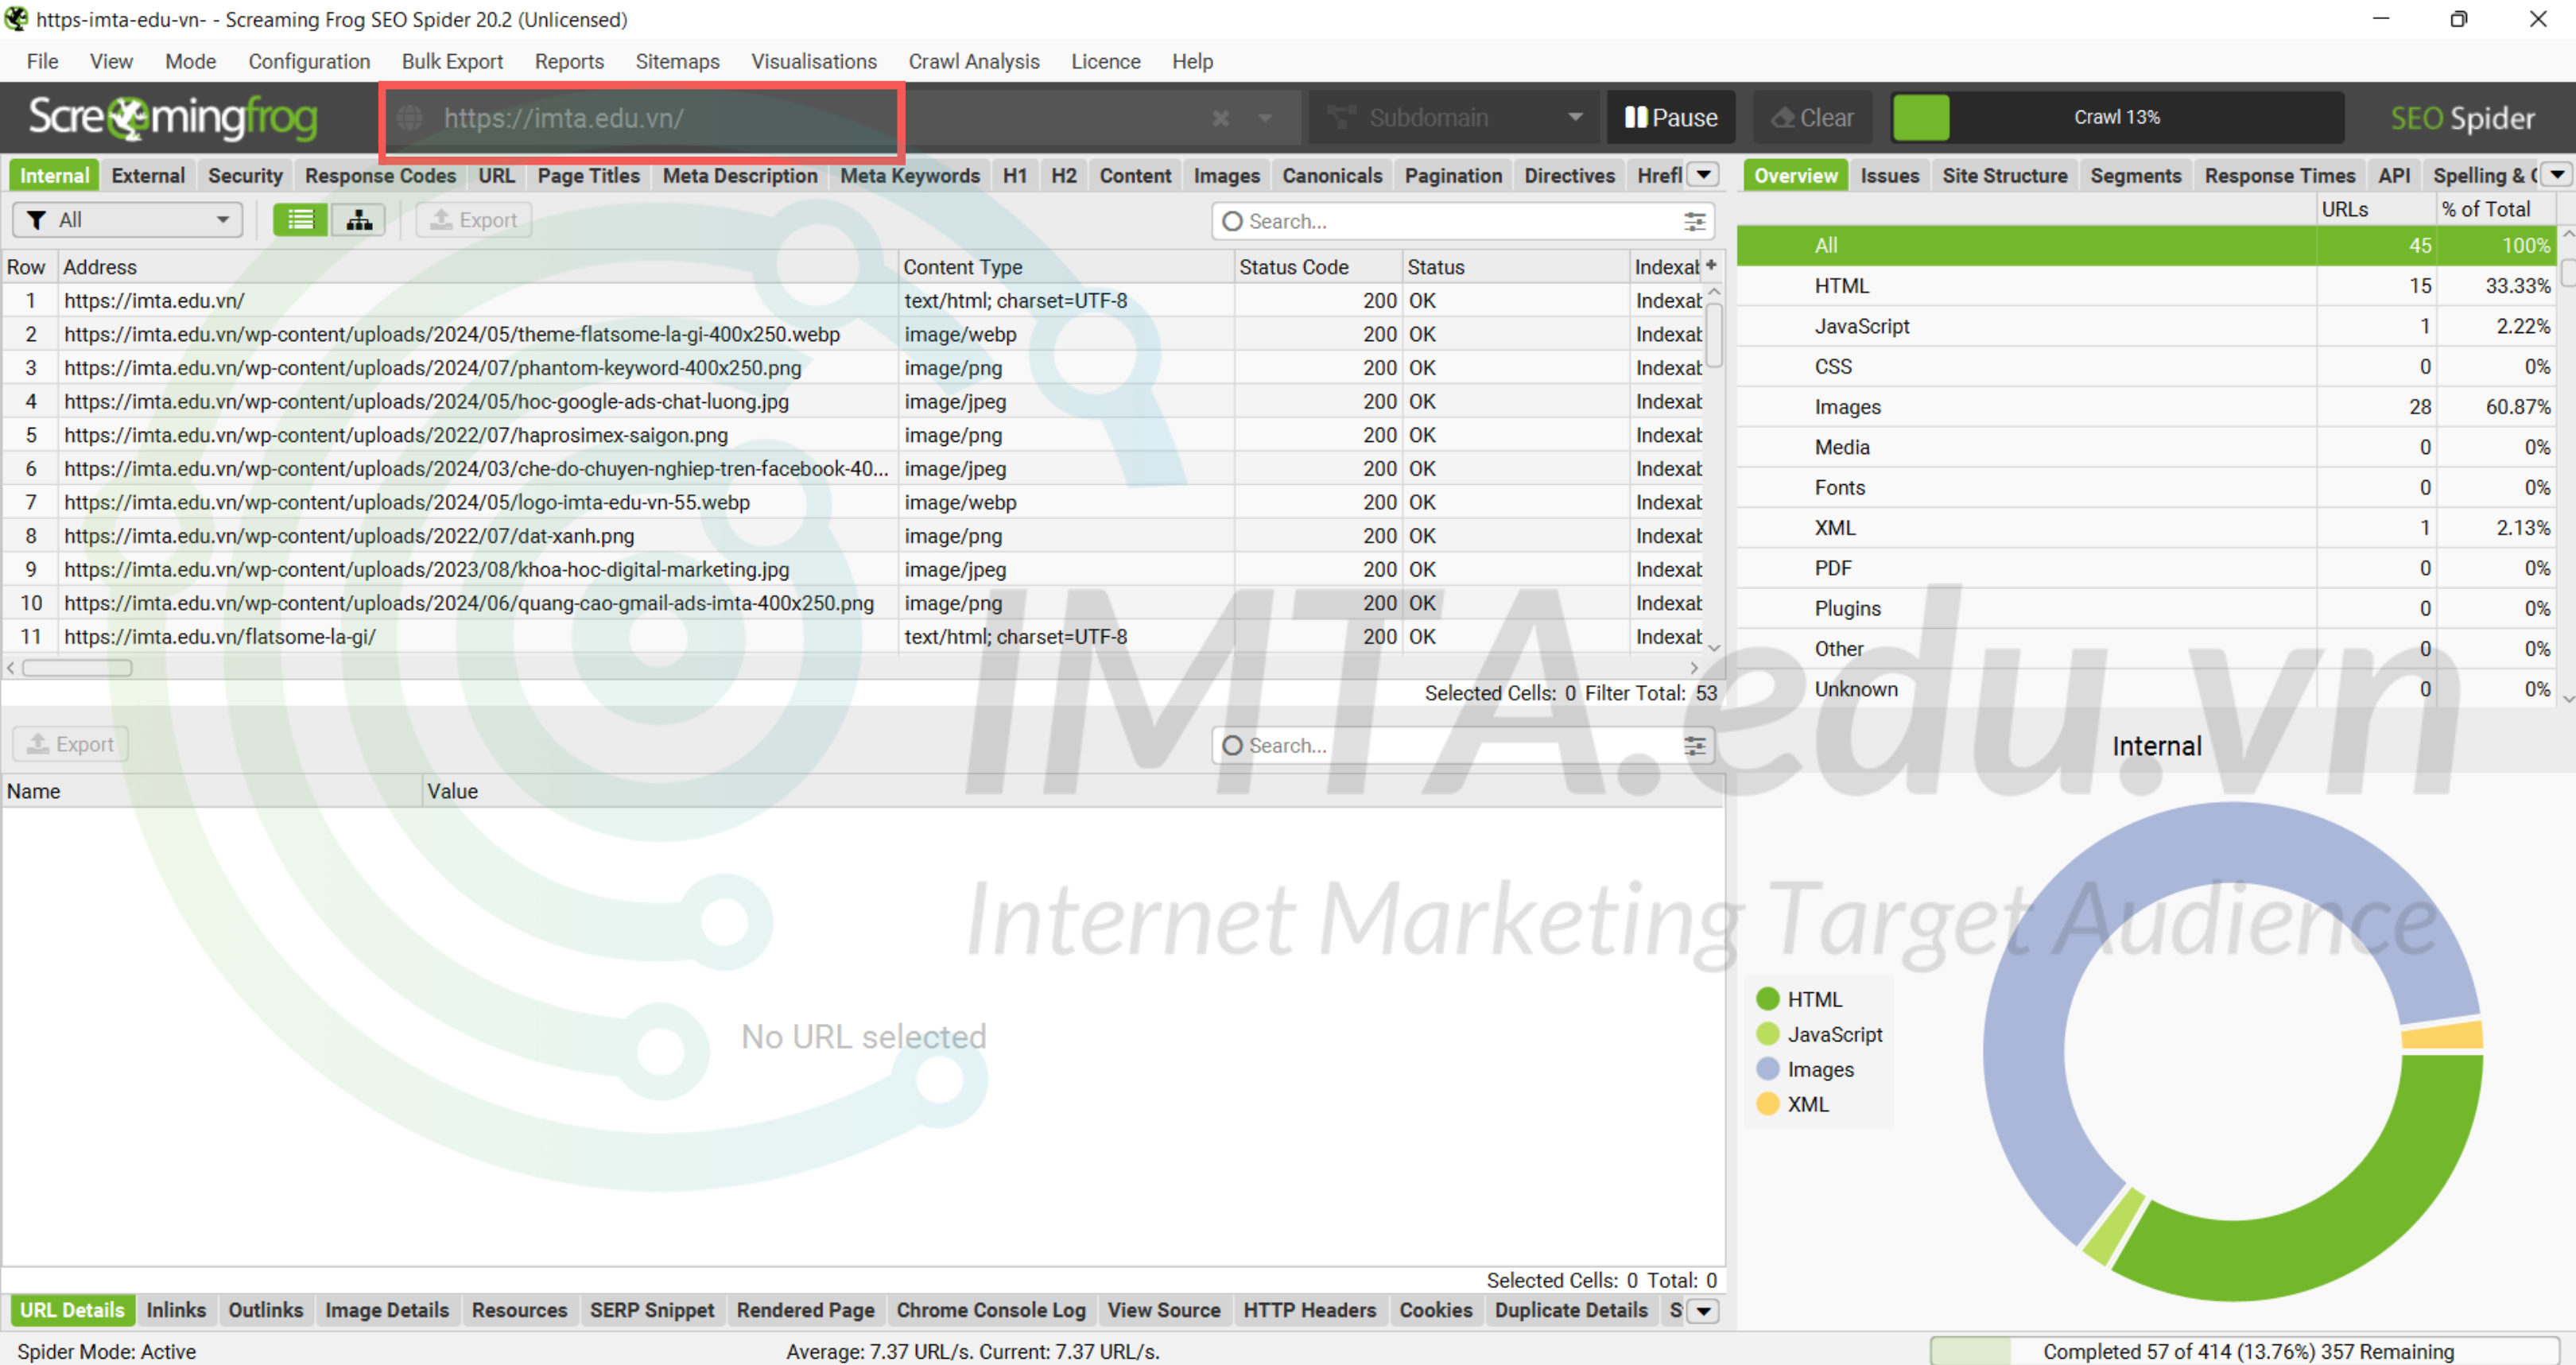Viewport: 2576px width, 1365px height.
Task: Switch to Site Structure tab
Action: [x=2004, y=175]
